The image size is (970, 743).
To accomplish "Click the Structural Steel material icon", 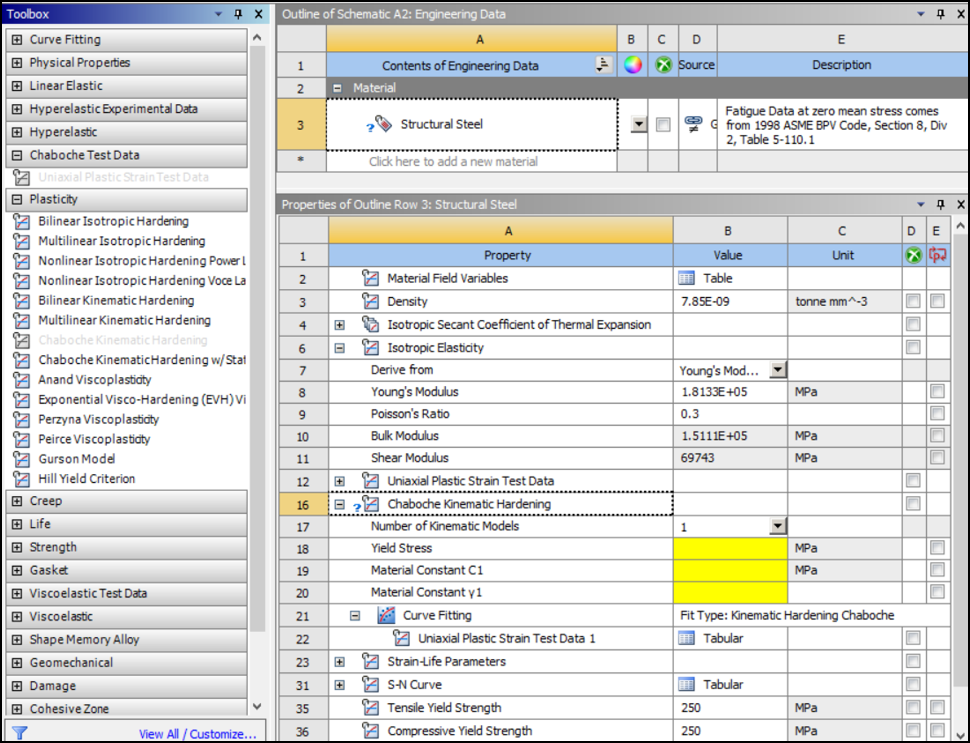I will tap(383, 125).
